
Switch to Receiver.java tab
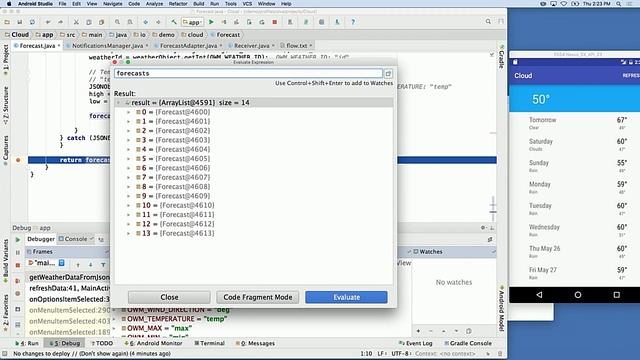[251, 46]
